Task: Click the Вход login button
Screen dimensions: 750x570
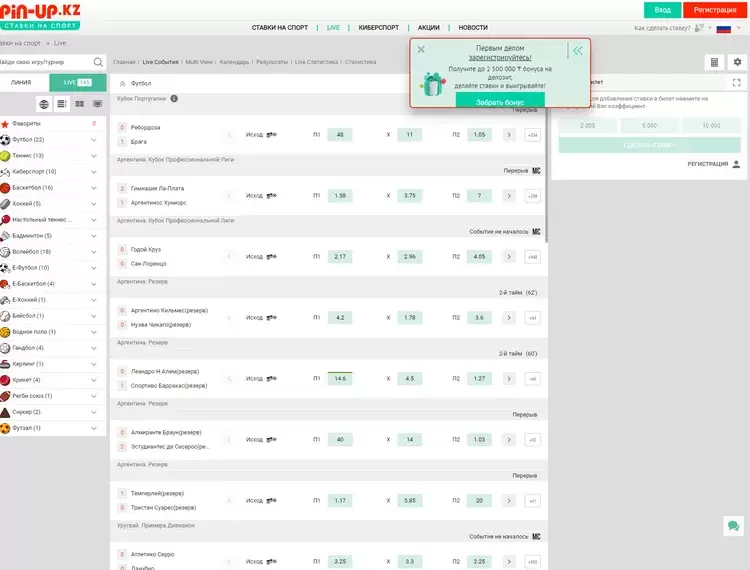Action: pos(662,10)
